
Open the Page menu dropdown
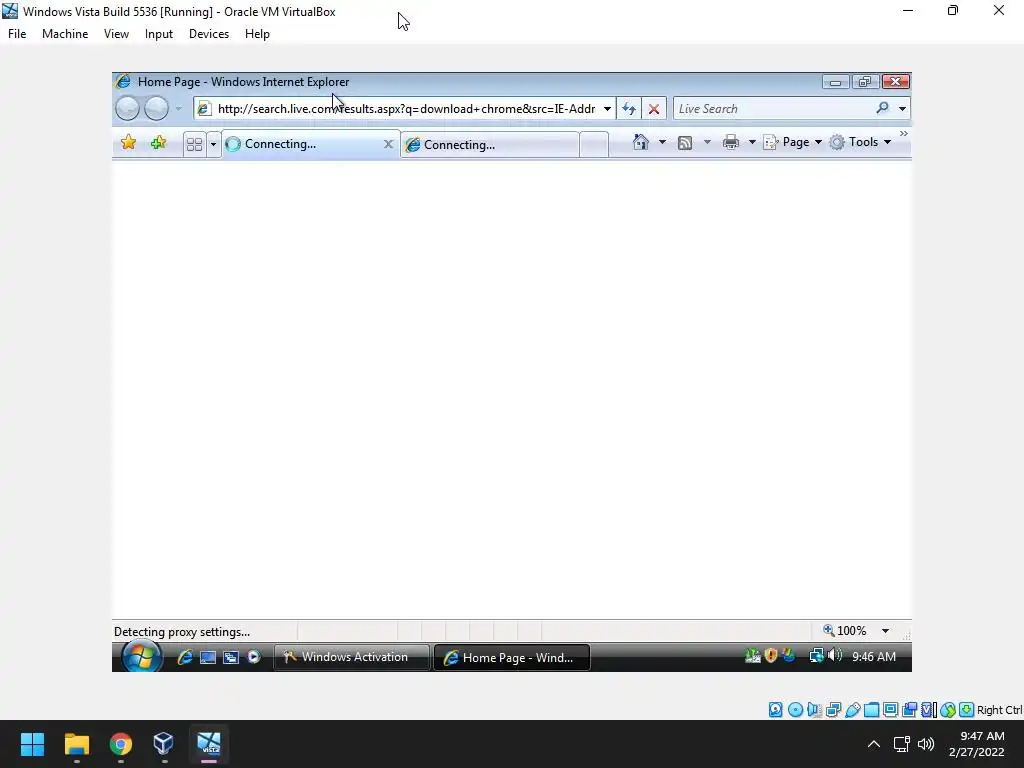tap(793, 142)
